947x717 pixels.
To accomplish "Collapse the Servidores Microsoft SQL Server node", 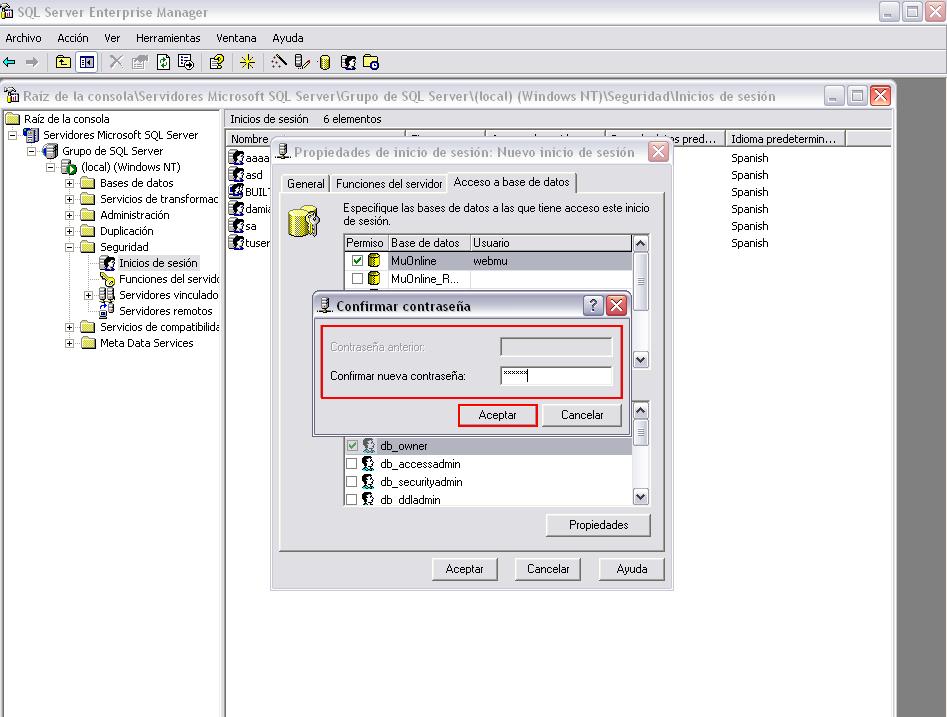I will click(x=12, y=135).
